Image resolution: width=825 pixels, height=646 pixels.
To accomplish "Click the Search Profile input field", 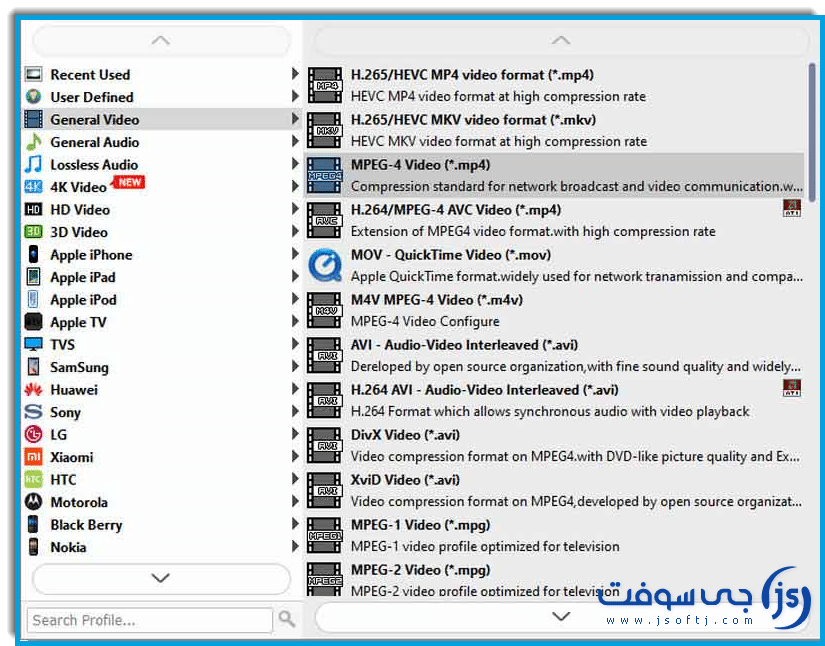I will coord(150,620).
